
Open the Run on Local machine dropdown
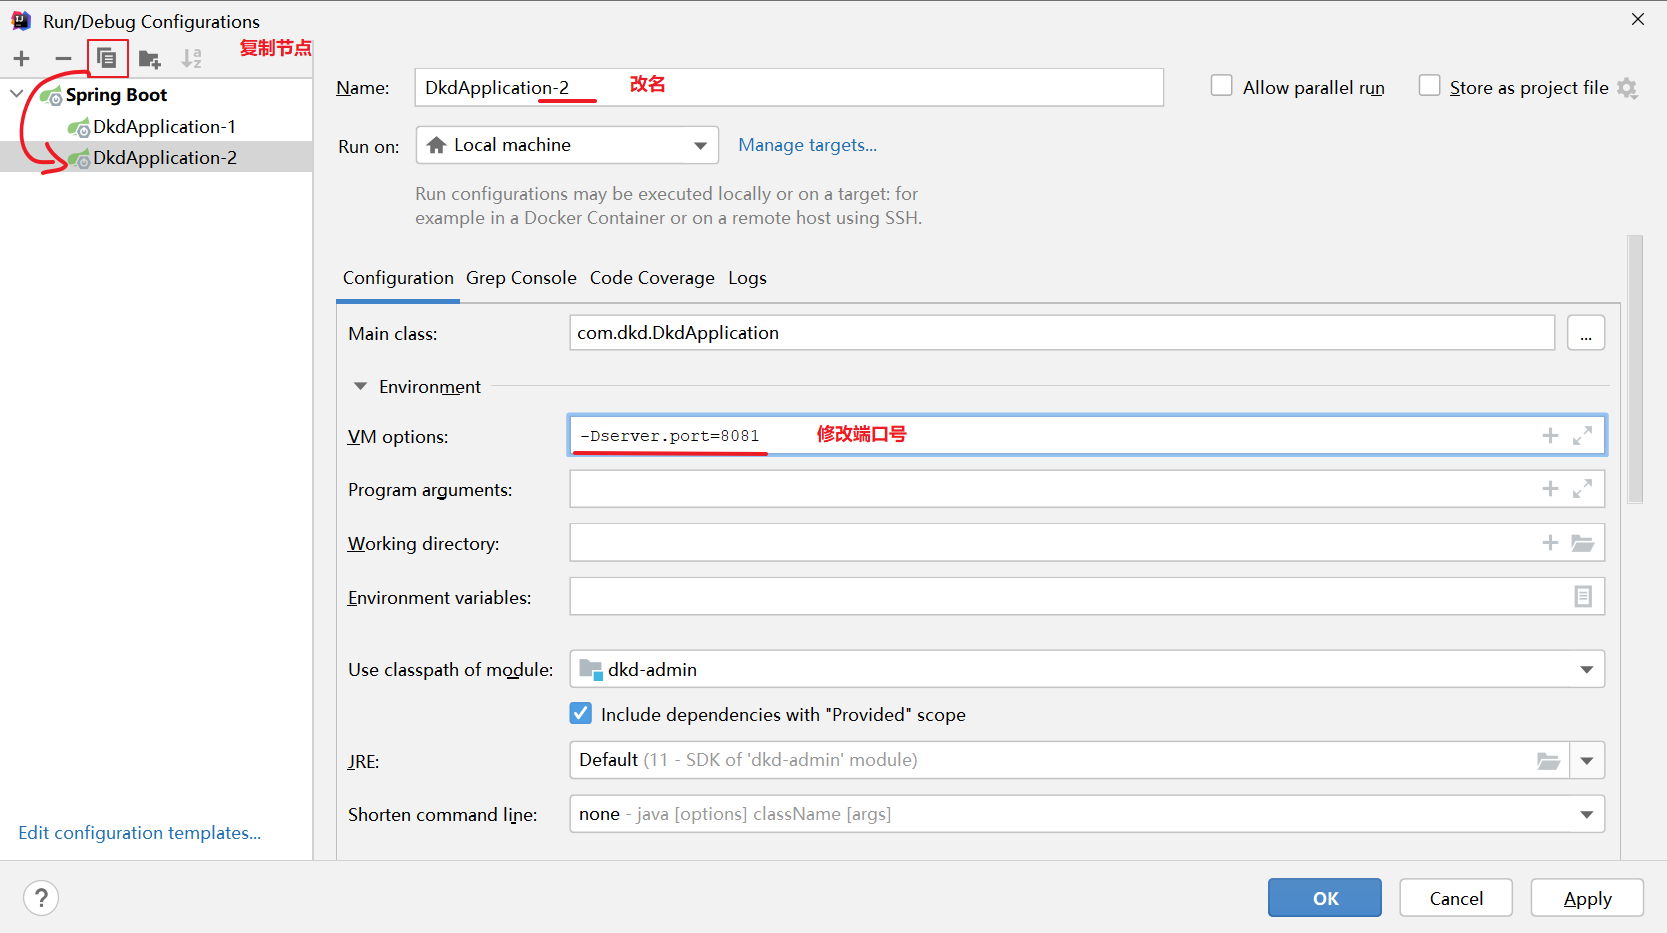(x=567, y=146)
